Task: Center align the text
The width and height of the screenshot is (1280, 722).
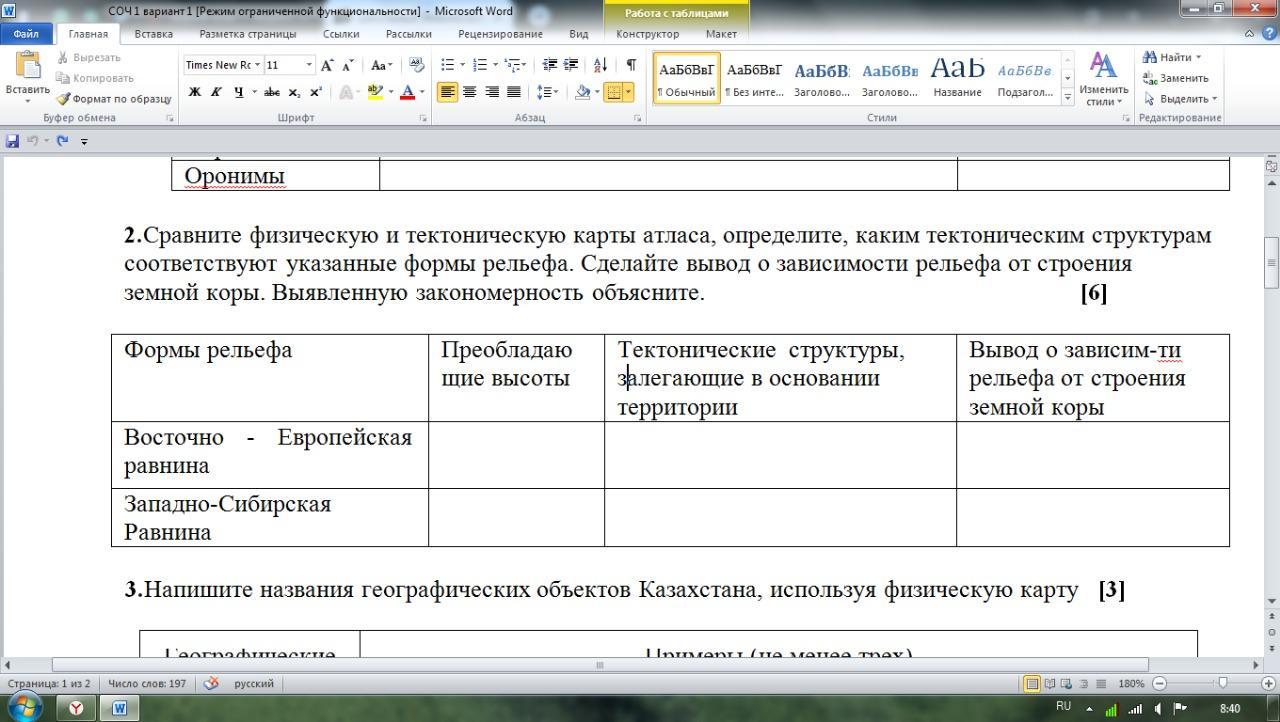Action: pos(469,92)
